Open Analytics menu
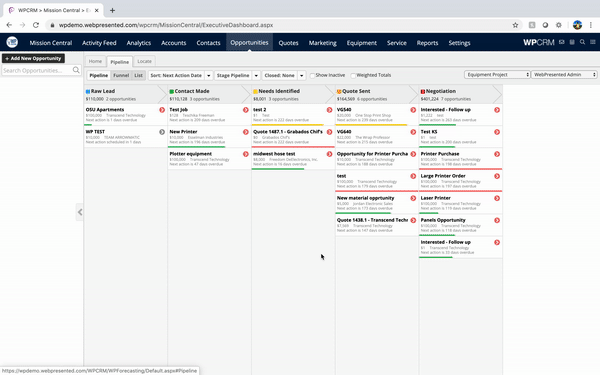The width and height of the screenshot is (600, 375). click(139, 43)
